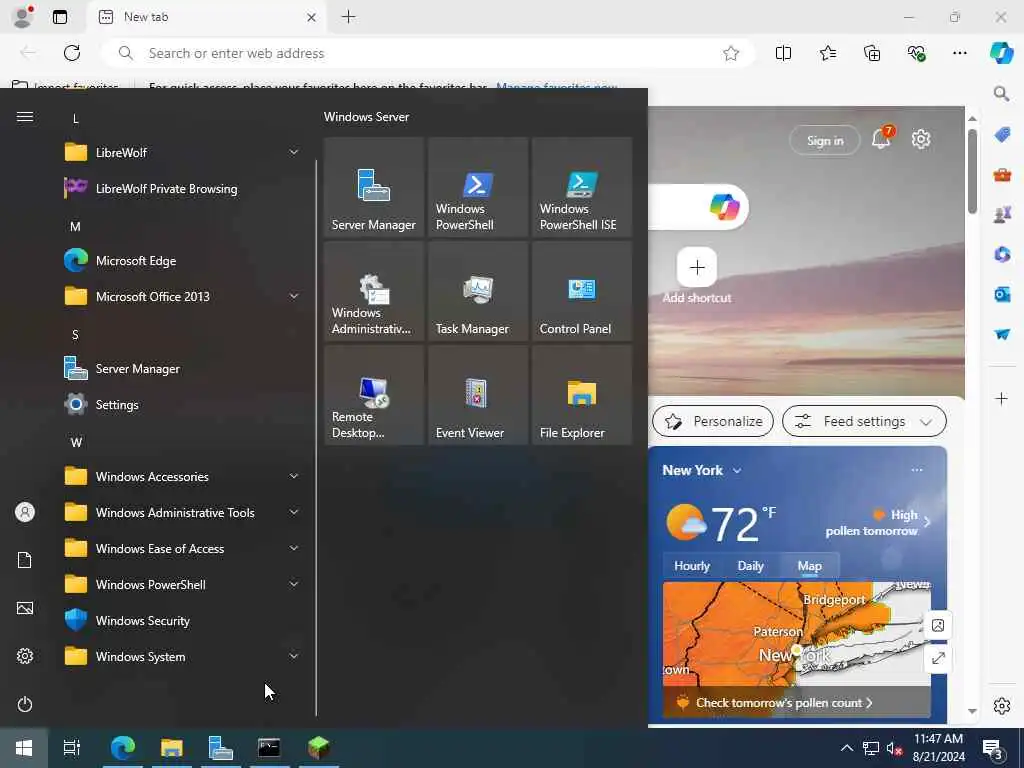Viewport: 1024px width, 768px height.
Task: Add page to favorites star icon
Action: pos(731,53)
